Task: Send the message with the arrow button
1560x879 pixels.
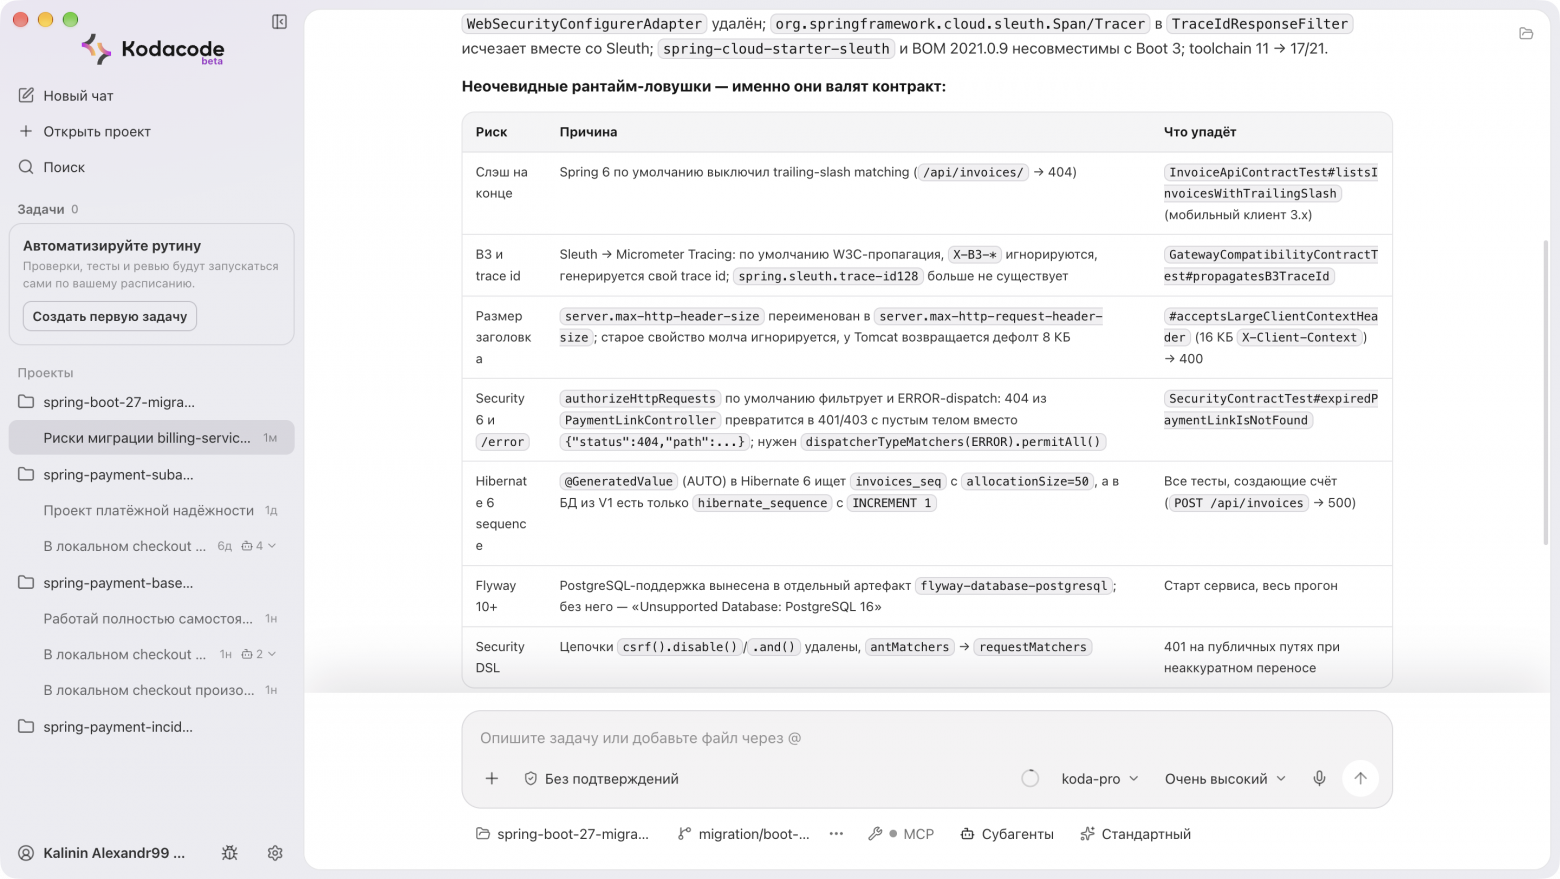Action: pyautogui.click(x=1360, y=778)
